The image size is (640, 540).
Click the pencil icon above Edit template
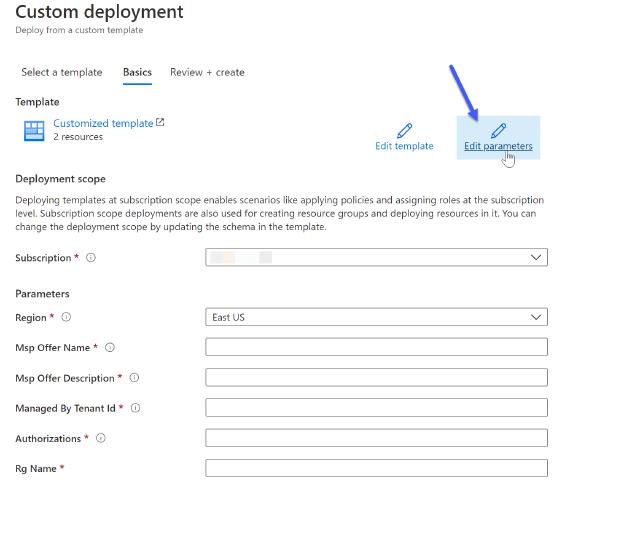pos(404,130)
